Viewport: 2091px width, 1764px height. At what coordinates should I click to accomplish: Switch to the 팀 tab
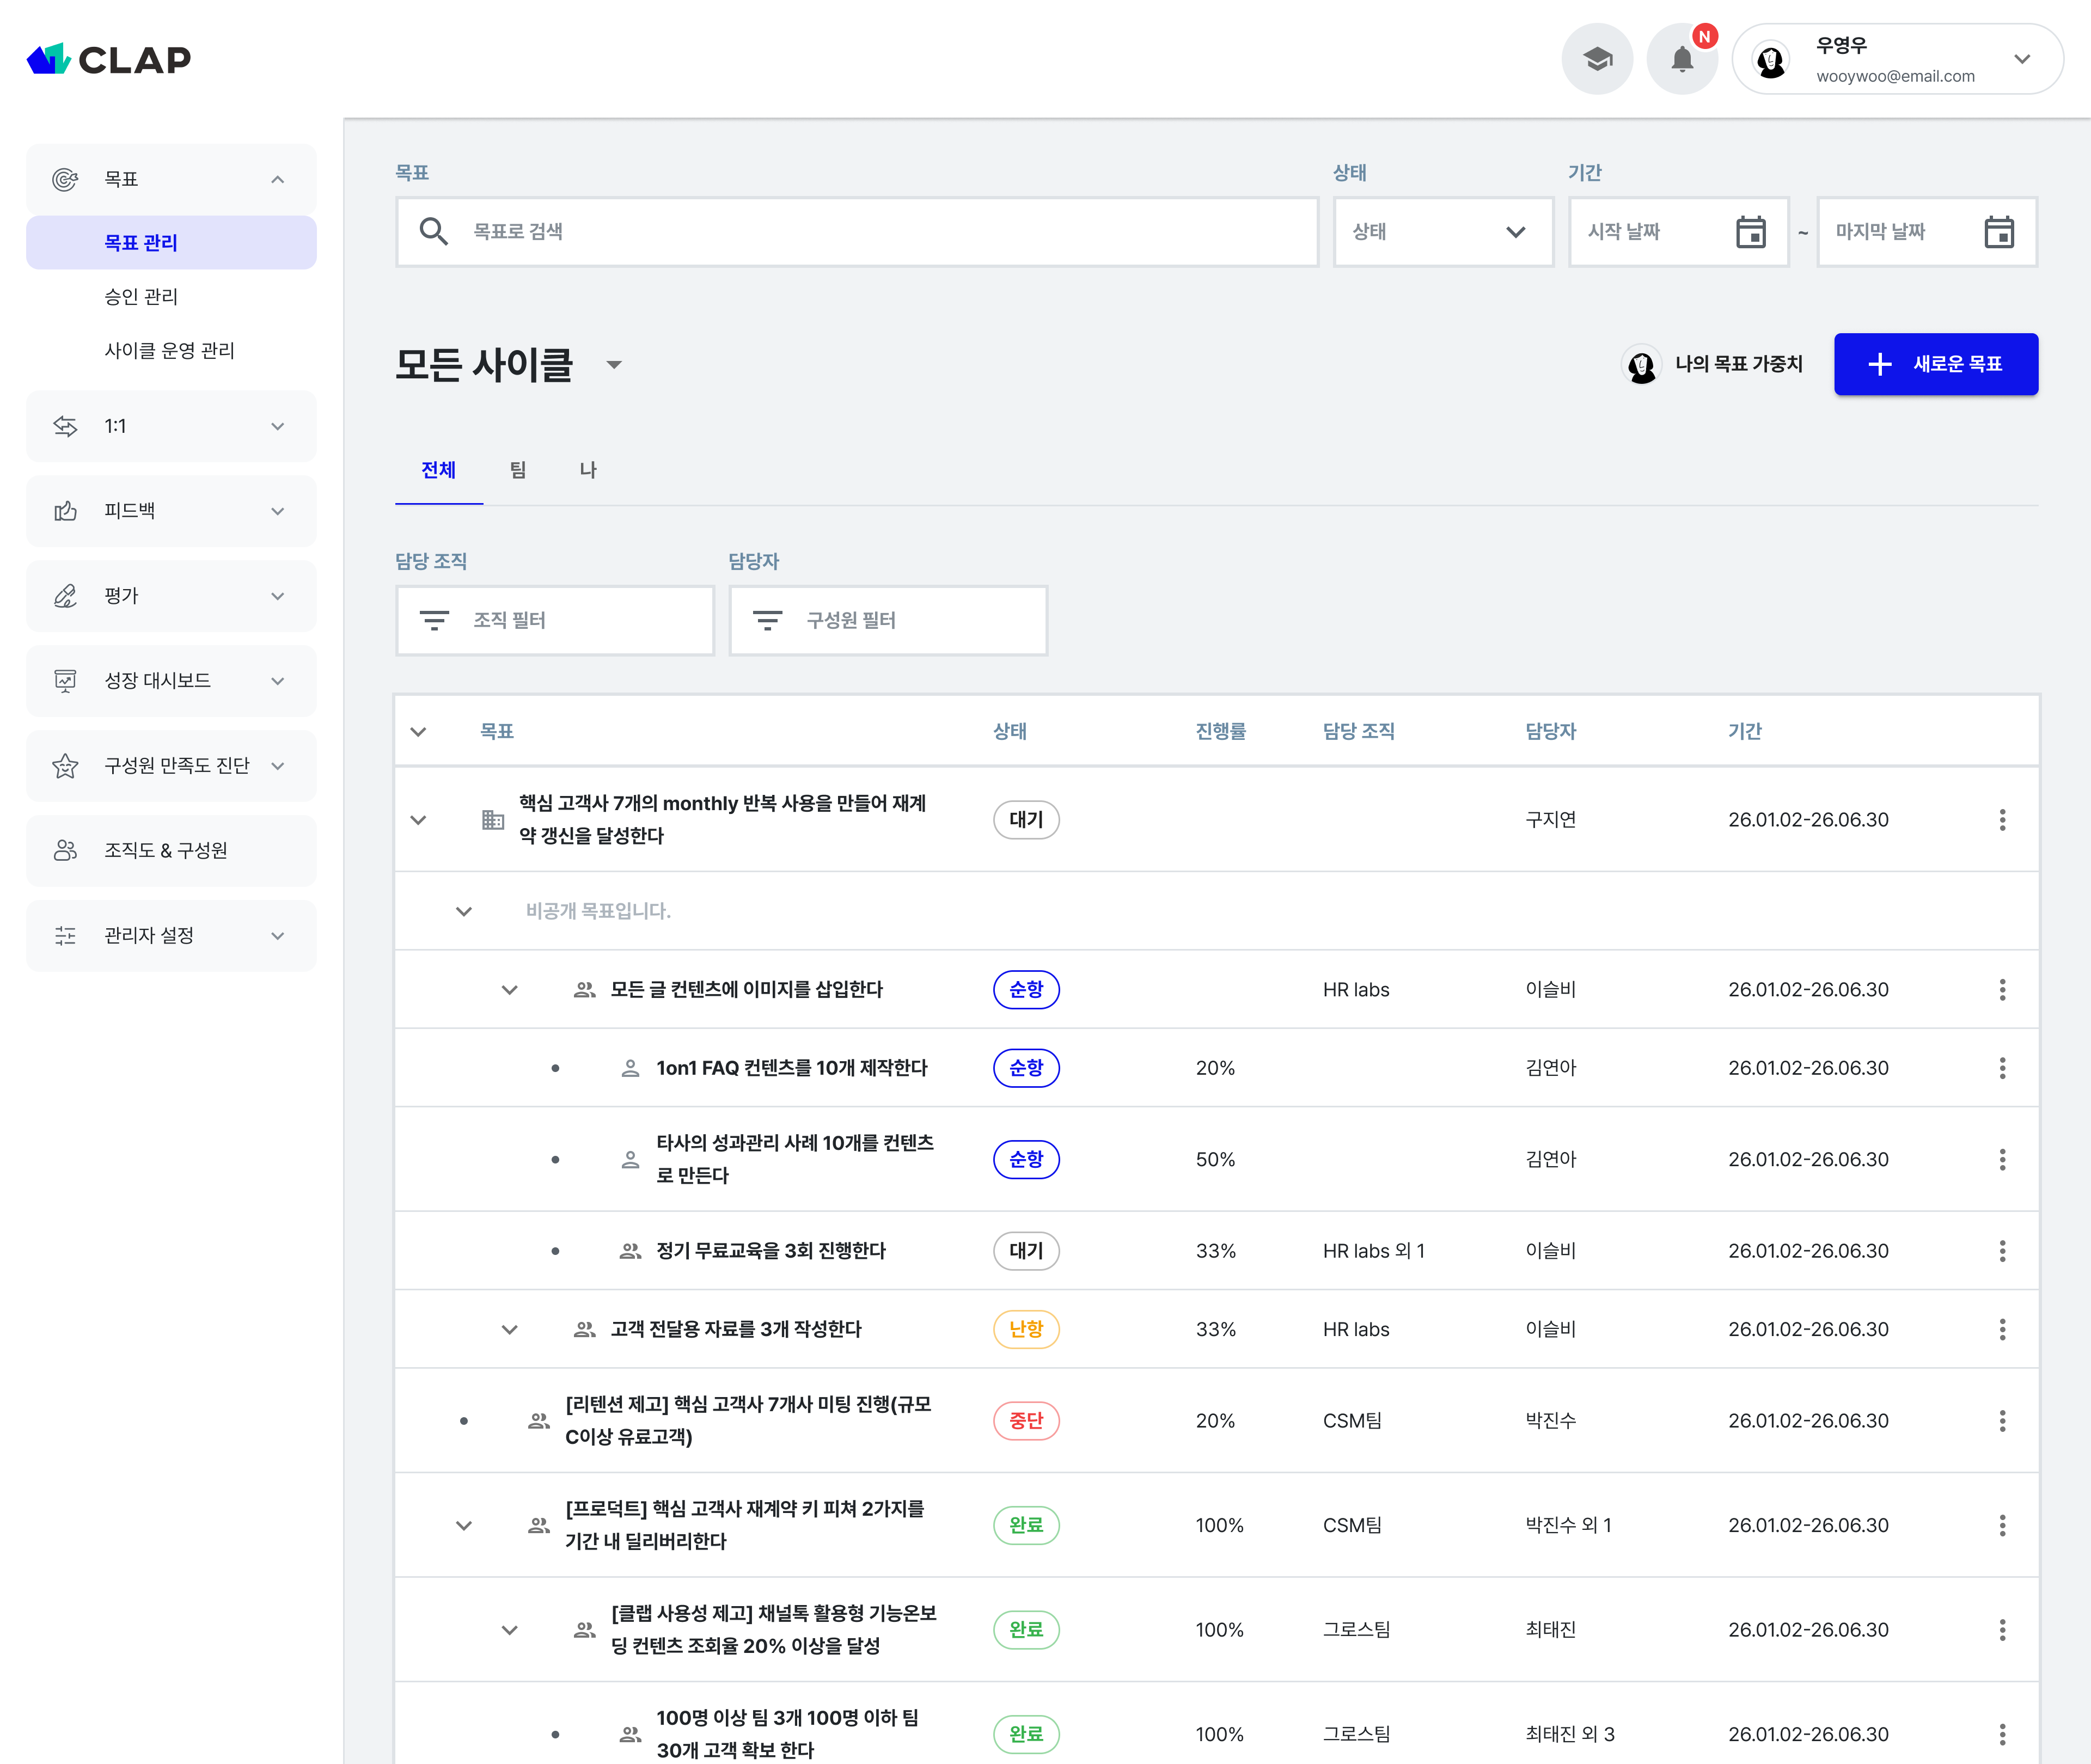tap(517, 470)
